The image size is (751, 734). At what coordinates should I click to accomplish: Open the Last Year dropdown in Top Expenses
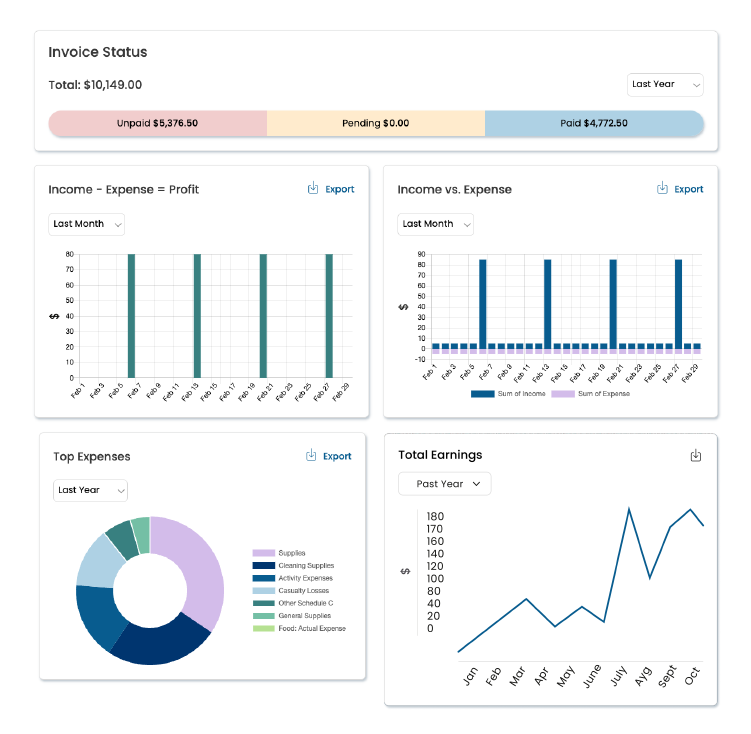[90, 490]
